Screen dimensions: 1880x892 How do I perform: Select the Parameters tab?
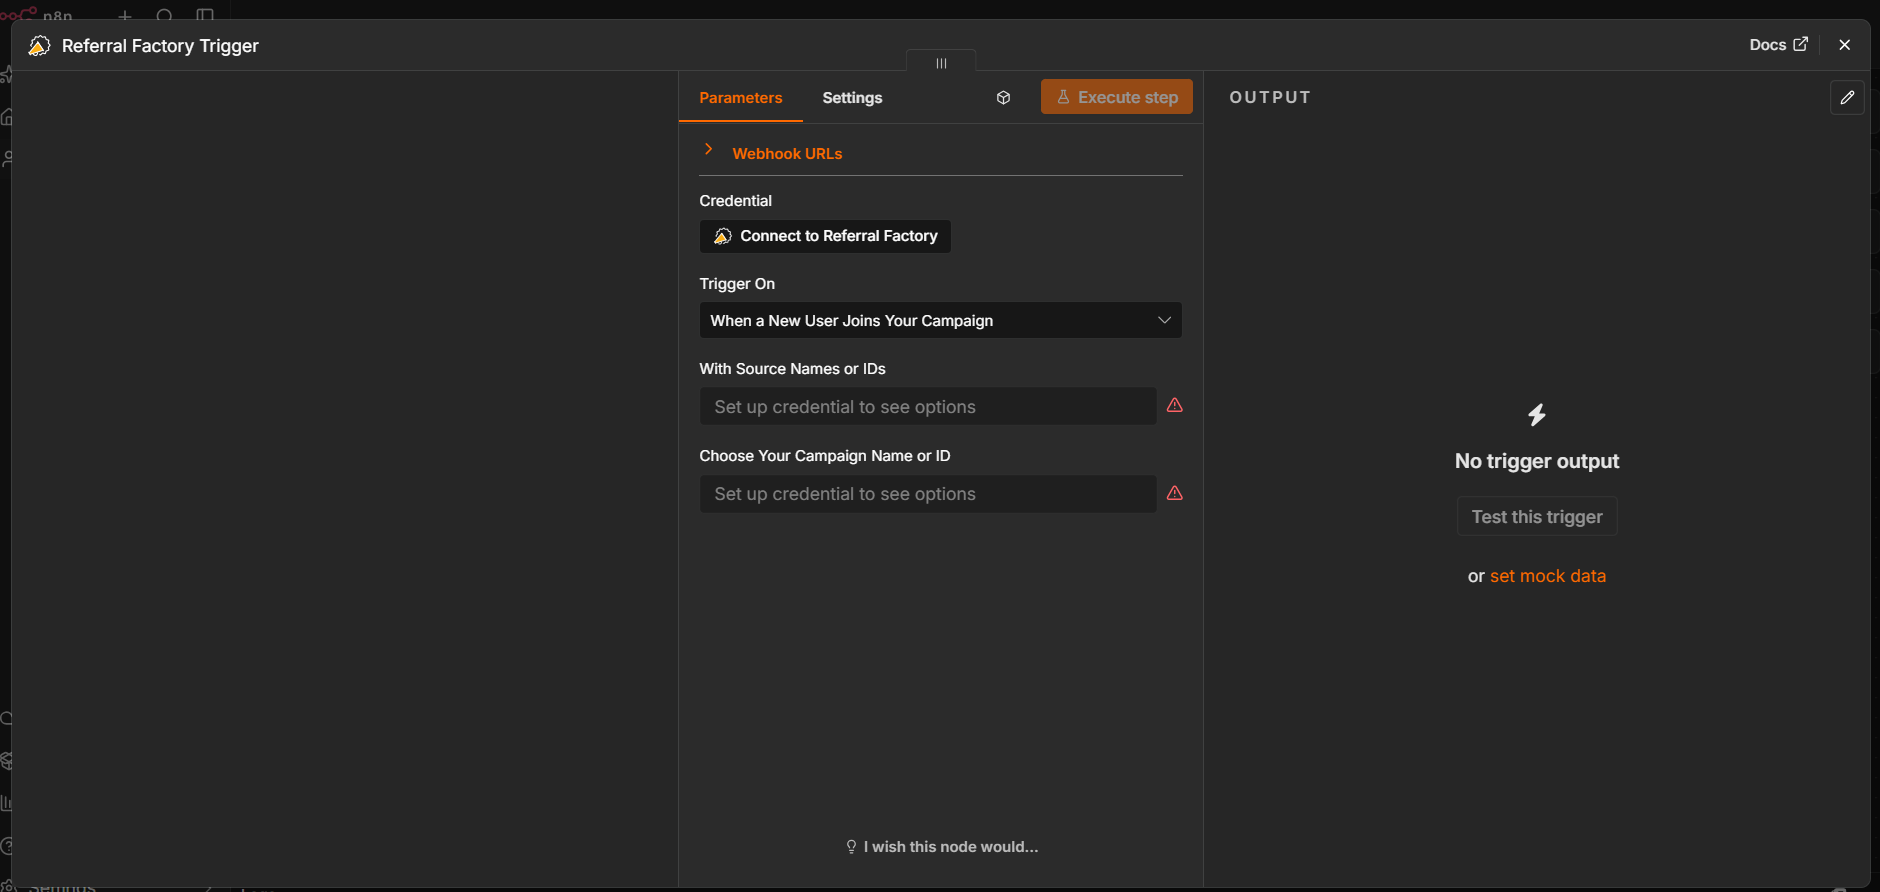coord(740,98)
